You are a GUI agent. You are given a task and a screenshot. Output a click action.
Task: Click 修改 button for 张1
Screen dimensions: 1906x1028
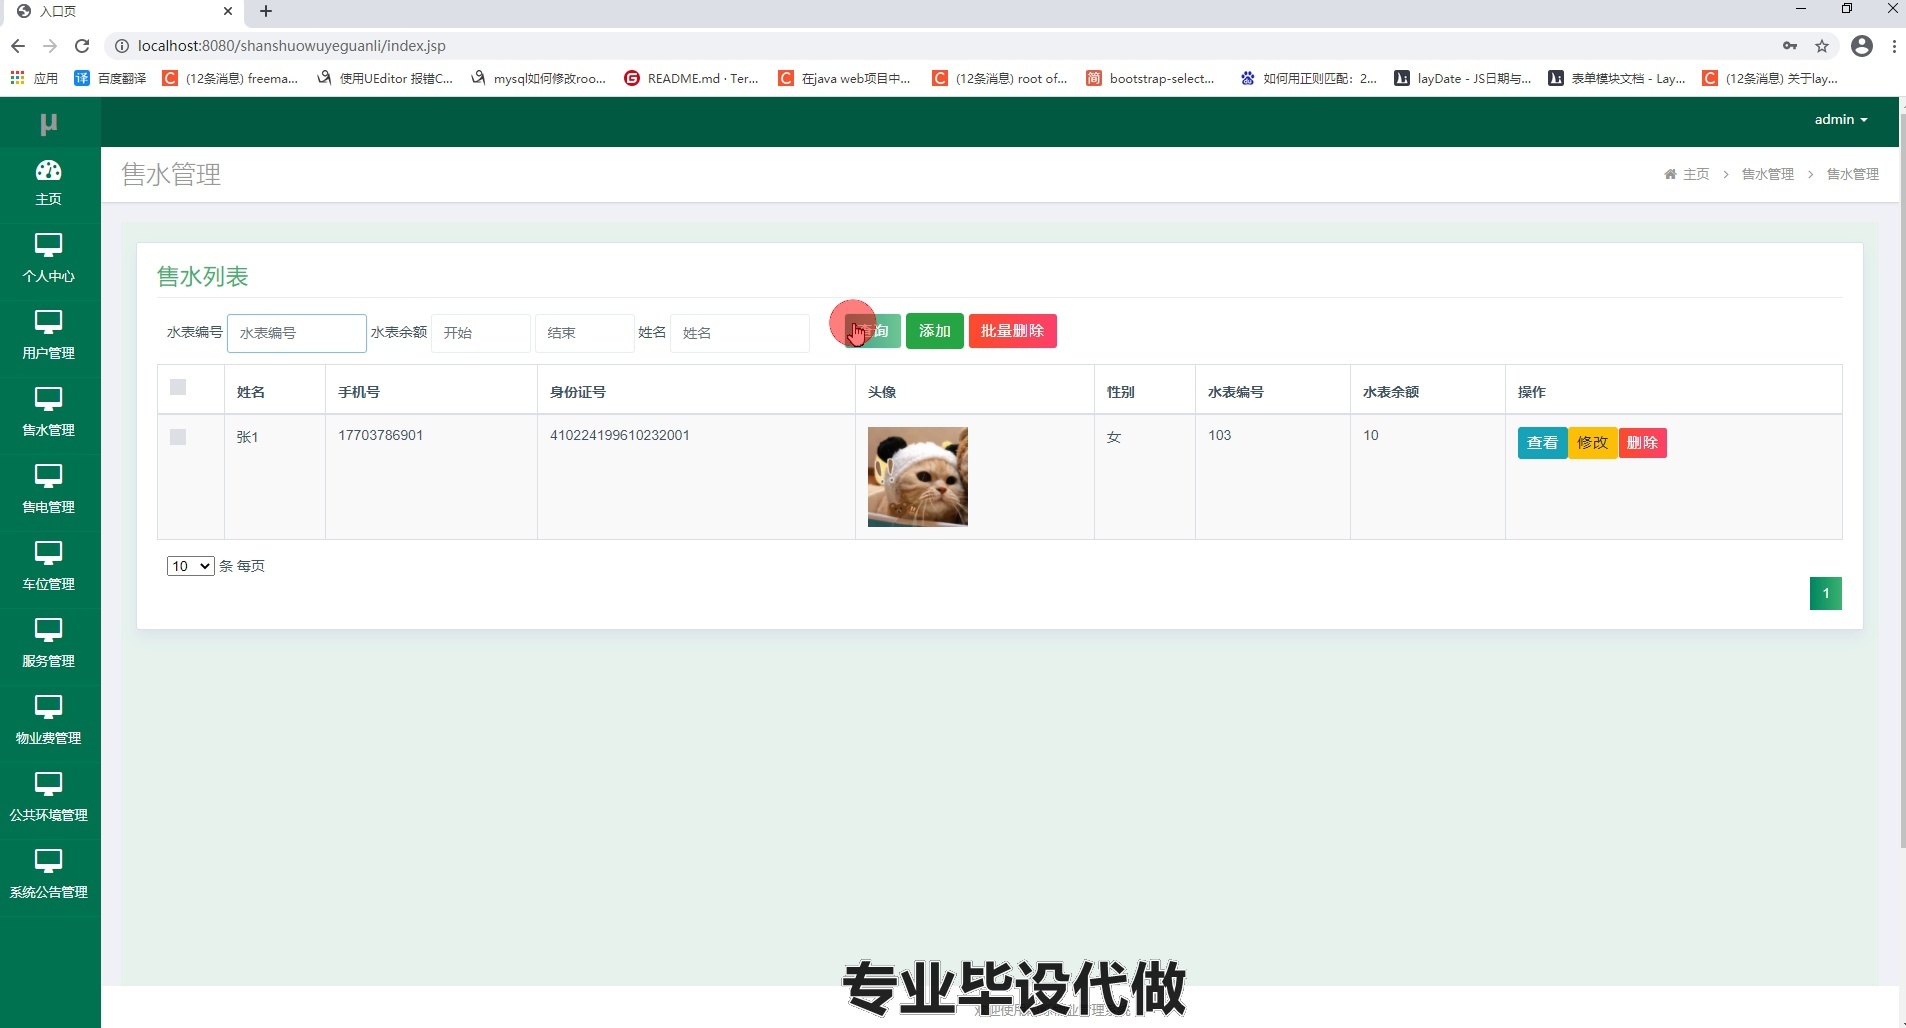point(1592,443)
